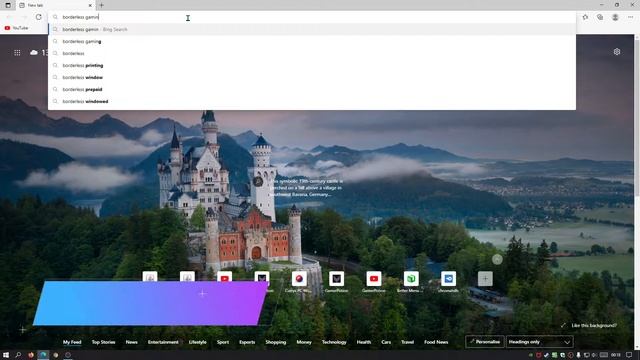Viewport: 640px width, 360px height.
Task: Select the 'borderless gaming' suggestion
Action: 312,42
